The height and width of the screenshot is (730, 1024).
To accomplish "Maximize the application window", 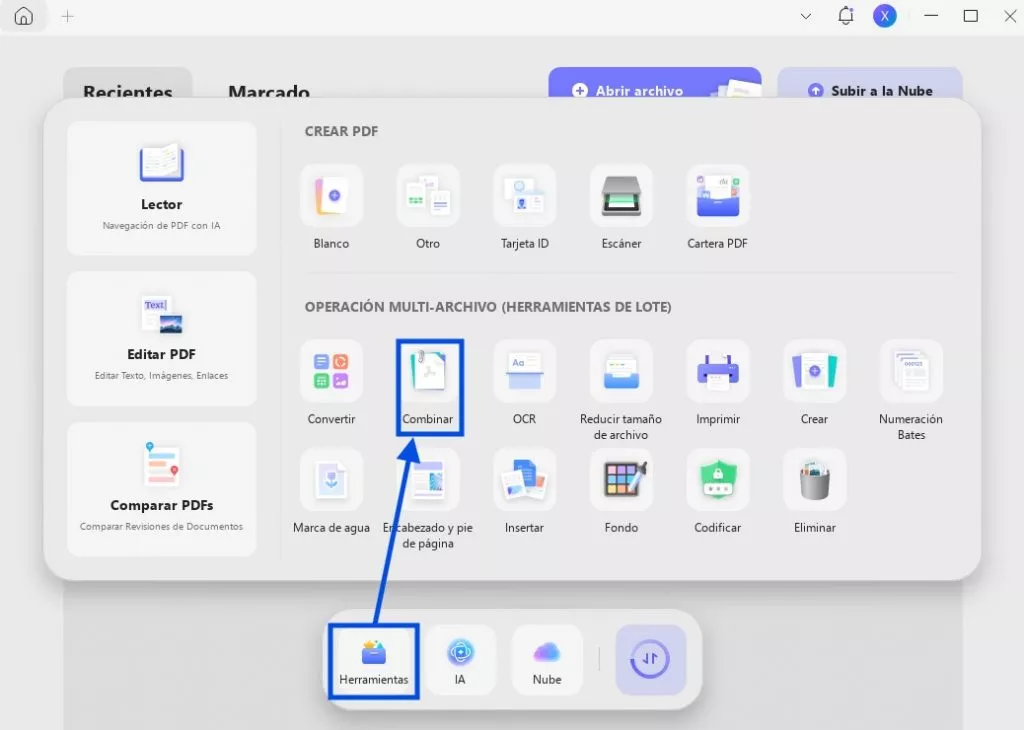I will pos(971,16).
